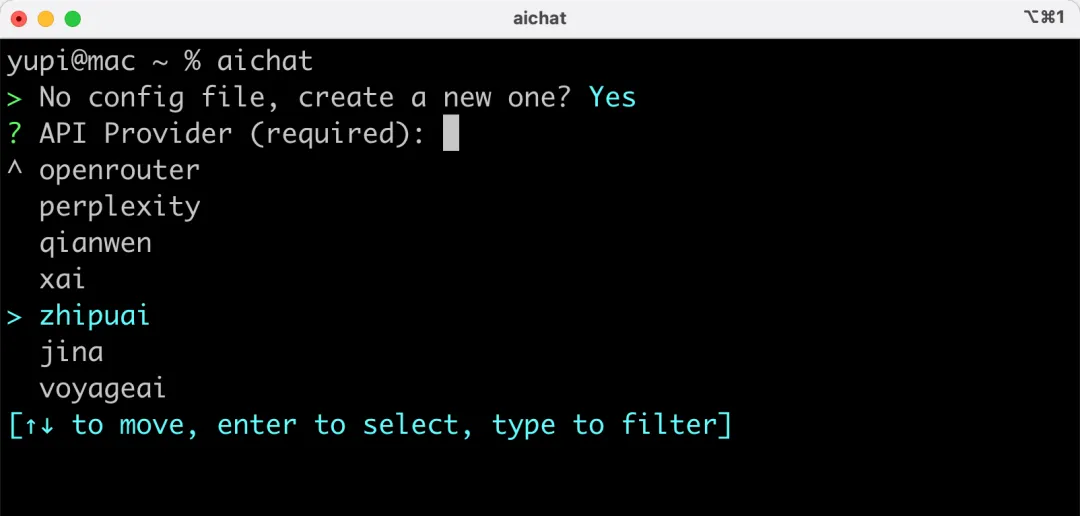1080x516 pixels.
Task: Select xai in the provider list
Action: click(x=62, y=279)
